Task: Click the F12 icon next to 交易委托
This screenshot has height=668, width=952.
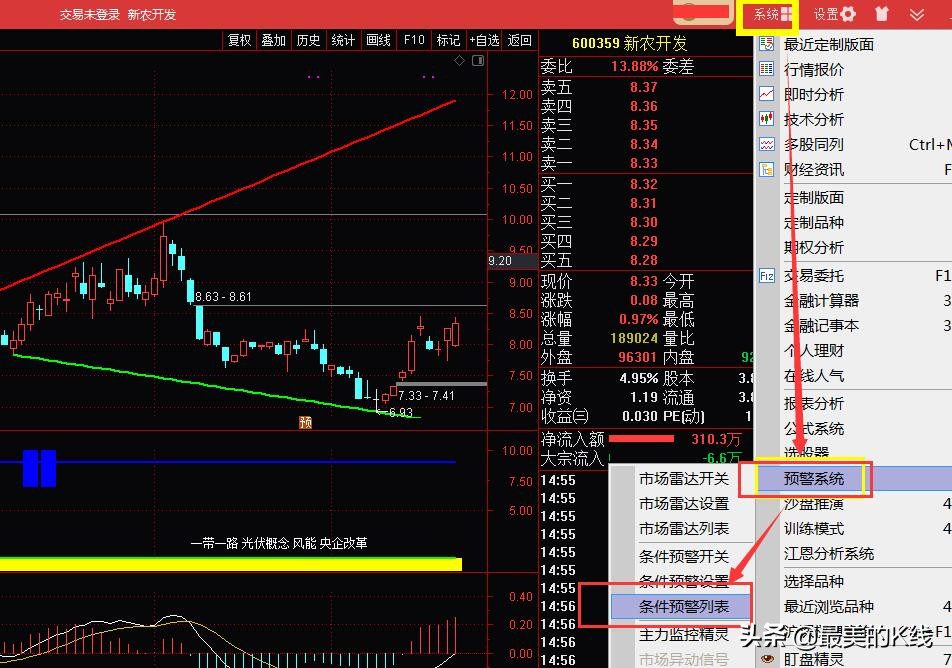Action: pyautogui.click(x=766, y=275)
